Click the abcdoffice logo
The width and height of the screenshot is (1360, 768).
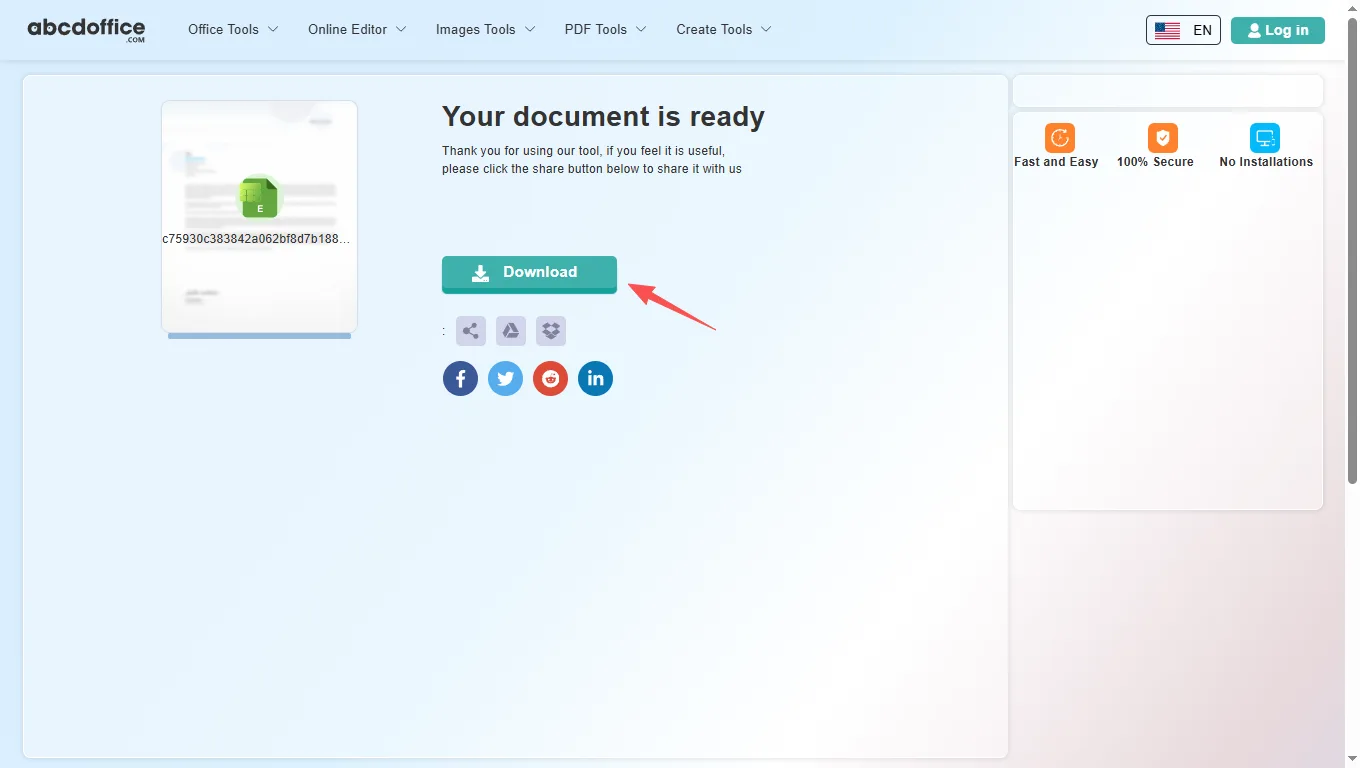[x=86, y=30]
